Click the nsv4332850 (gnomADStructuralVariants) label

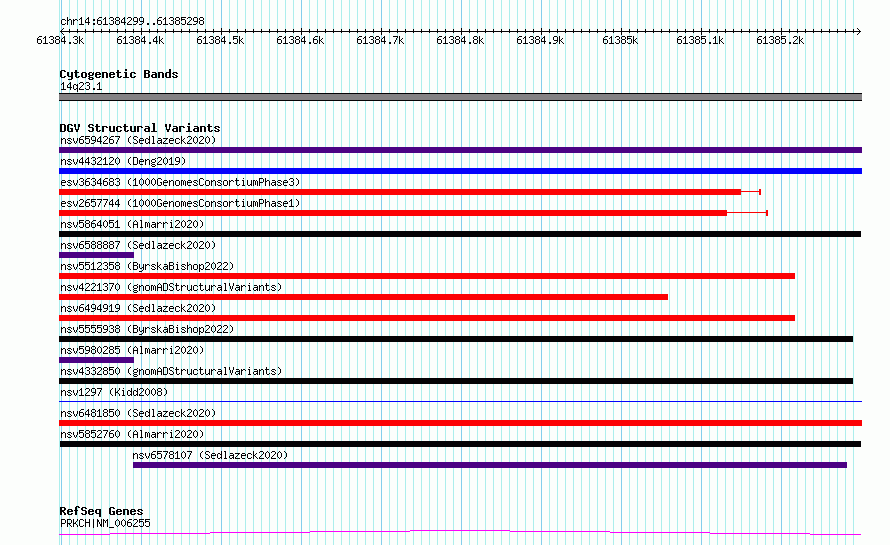(171, 371)
